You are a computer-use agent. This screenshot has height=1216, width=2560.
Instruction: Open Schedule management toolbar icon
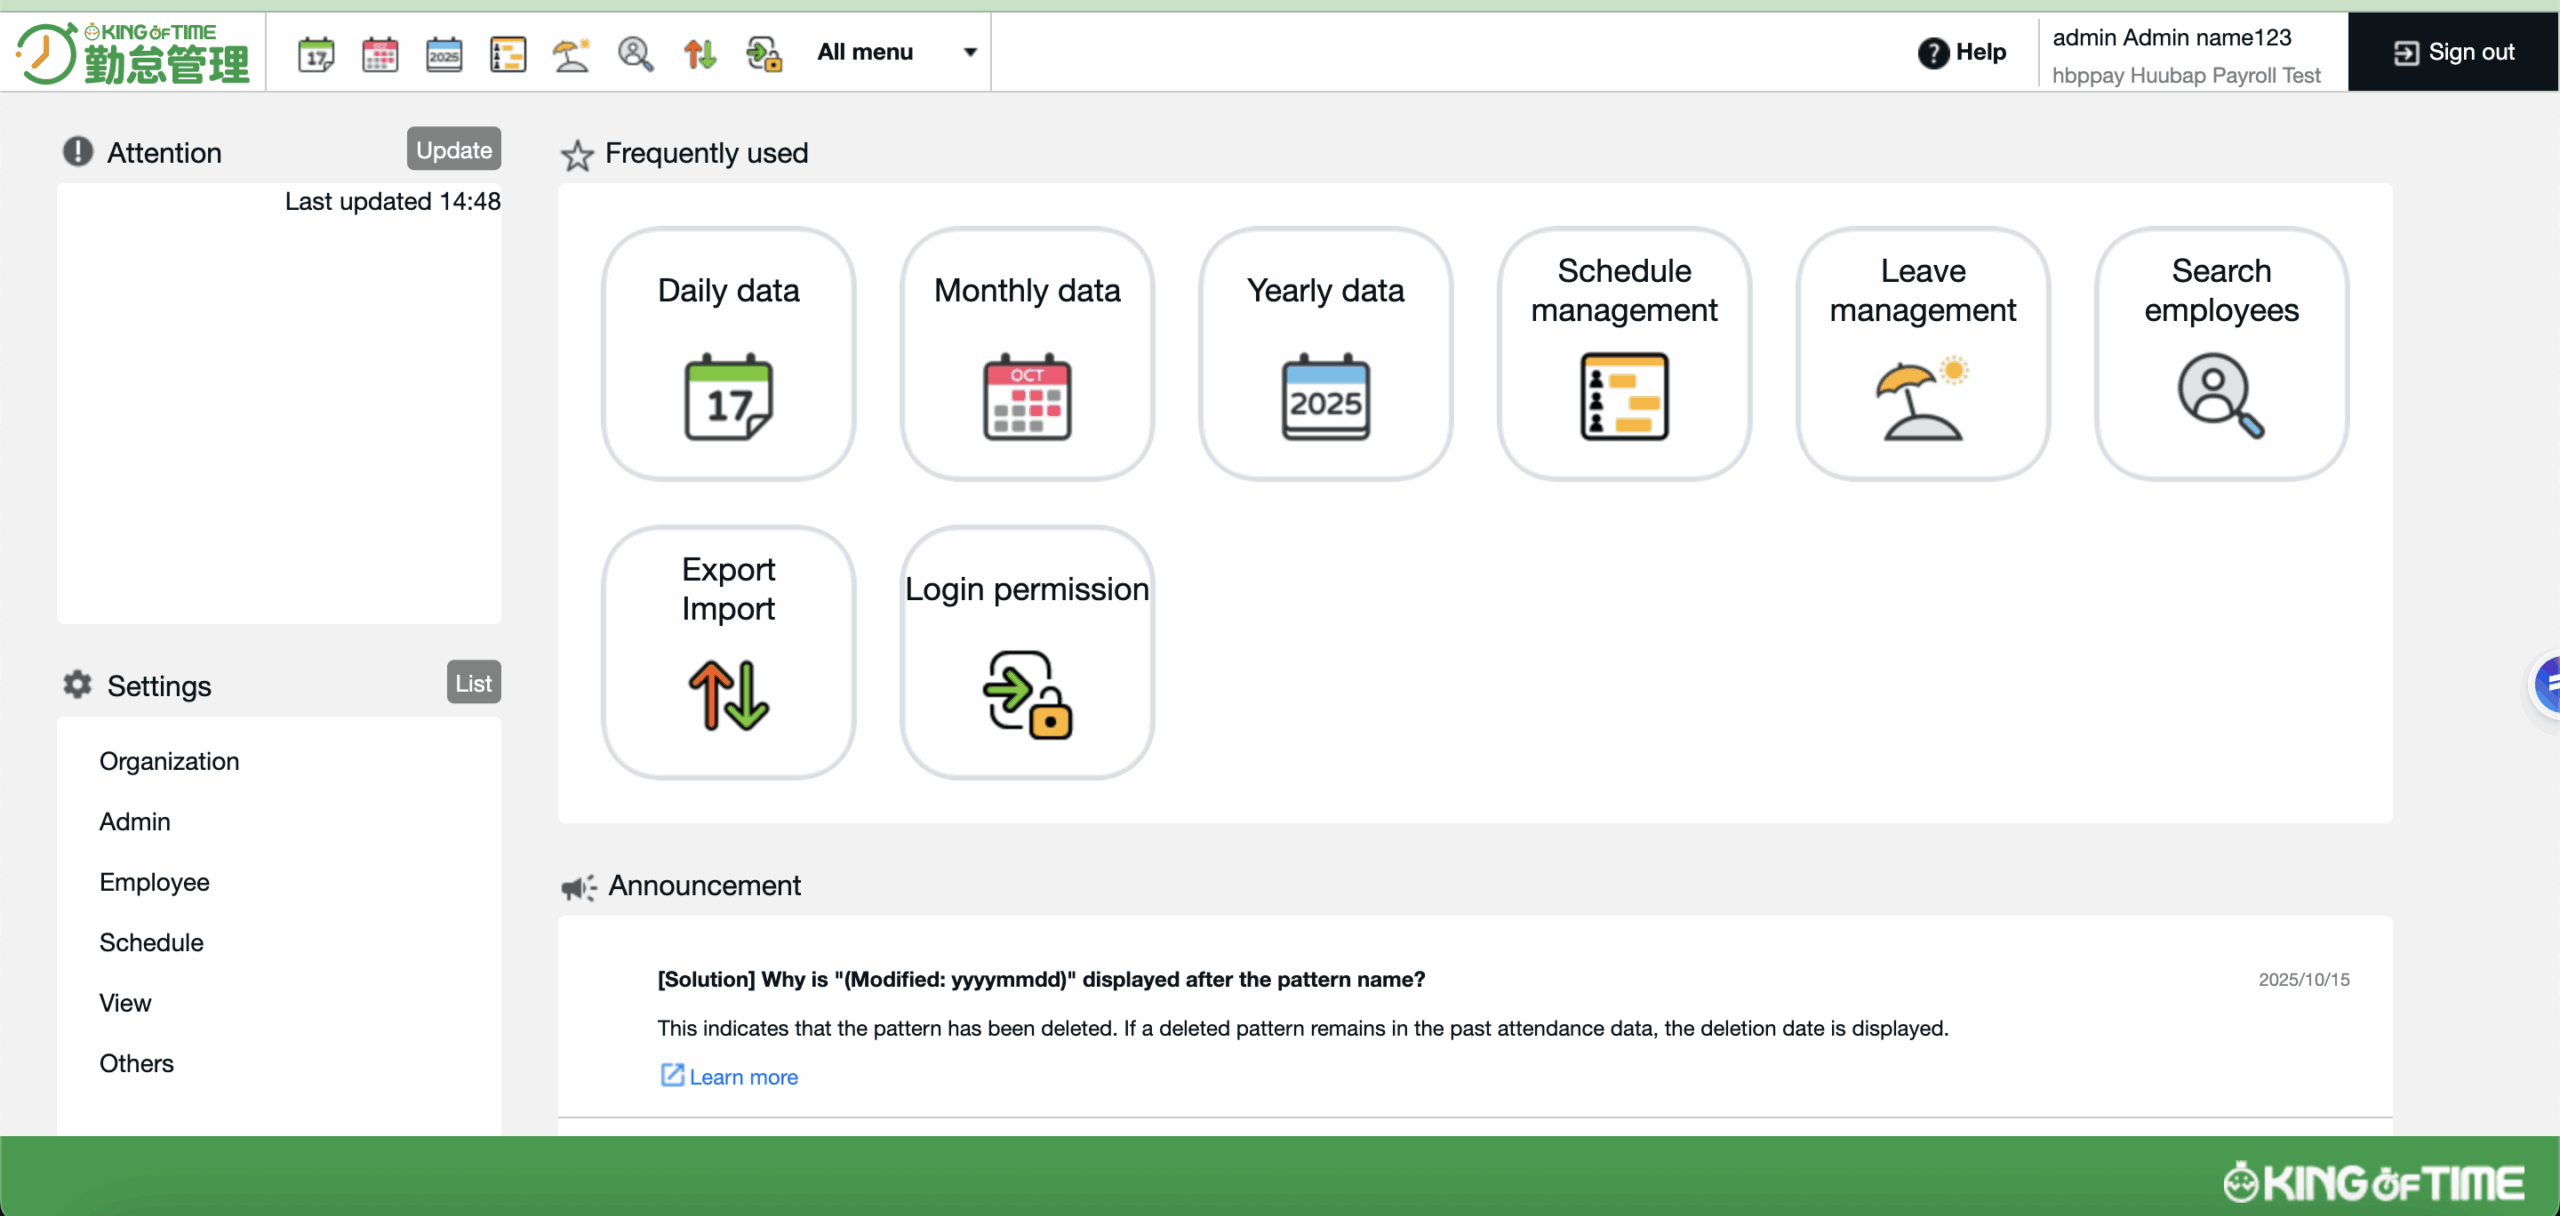click(x=508, y=53)
